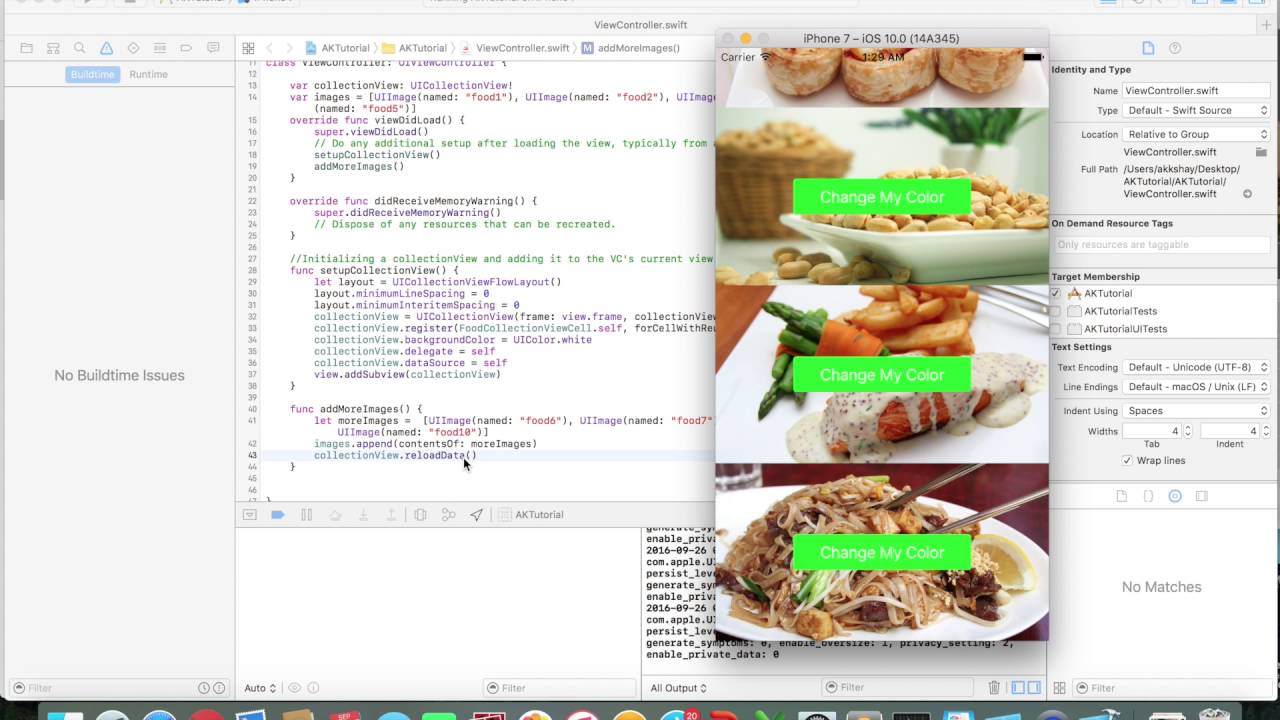Select the Runtime issues tab

[x=148, y=74]
